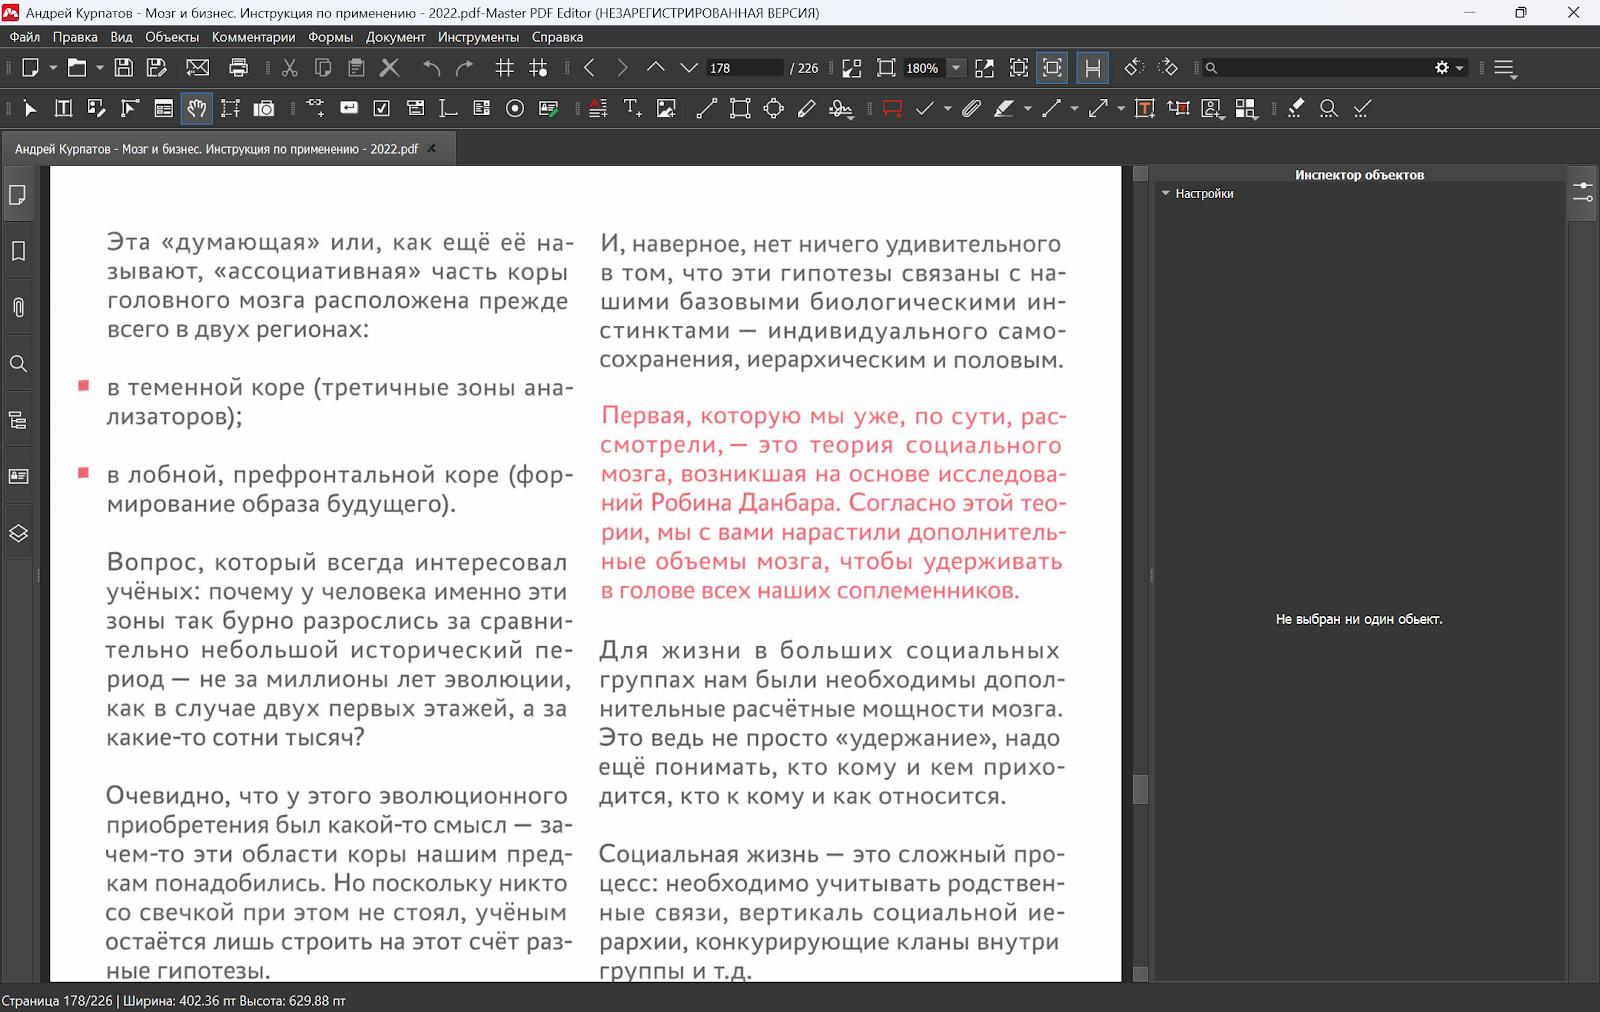Click the zoom-out shrink arrows button

pos(851,68)
